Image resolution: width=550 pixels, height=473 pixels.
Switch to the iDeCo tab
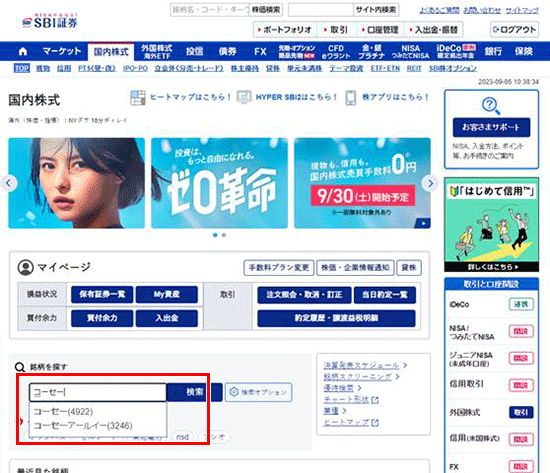tap(456, 52)
